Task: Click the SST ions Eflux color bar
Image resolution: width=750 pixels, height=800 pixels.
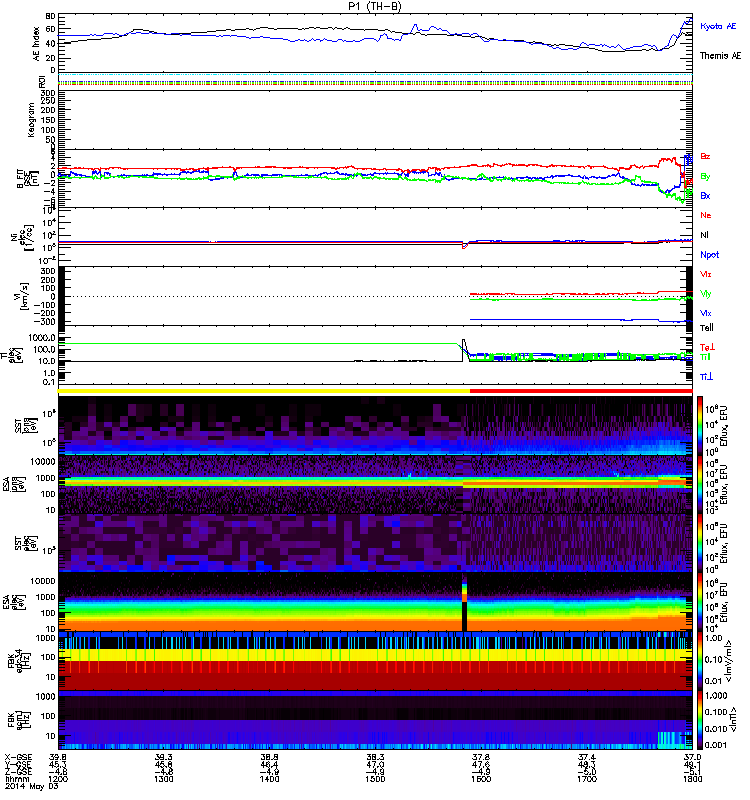Action: 700,426
